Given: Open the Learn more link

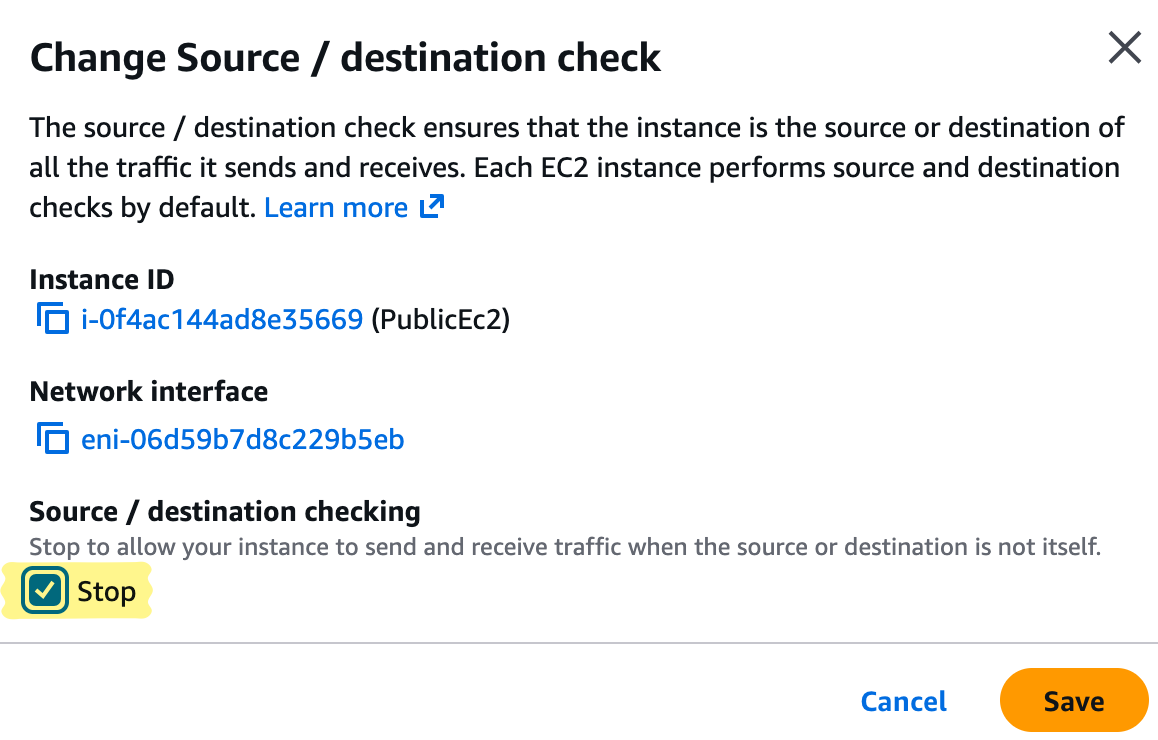Looking at the screenshot, I should click(336, 208).
